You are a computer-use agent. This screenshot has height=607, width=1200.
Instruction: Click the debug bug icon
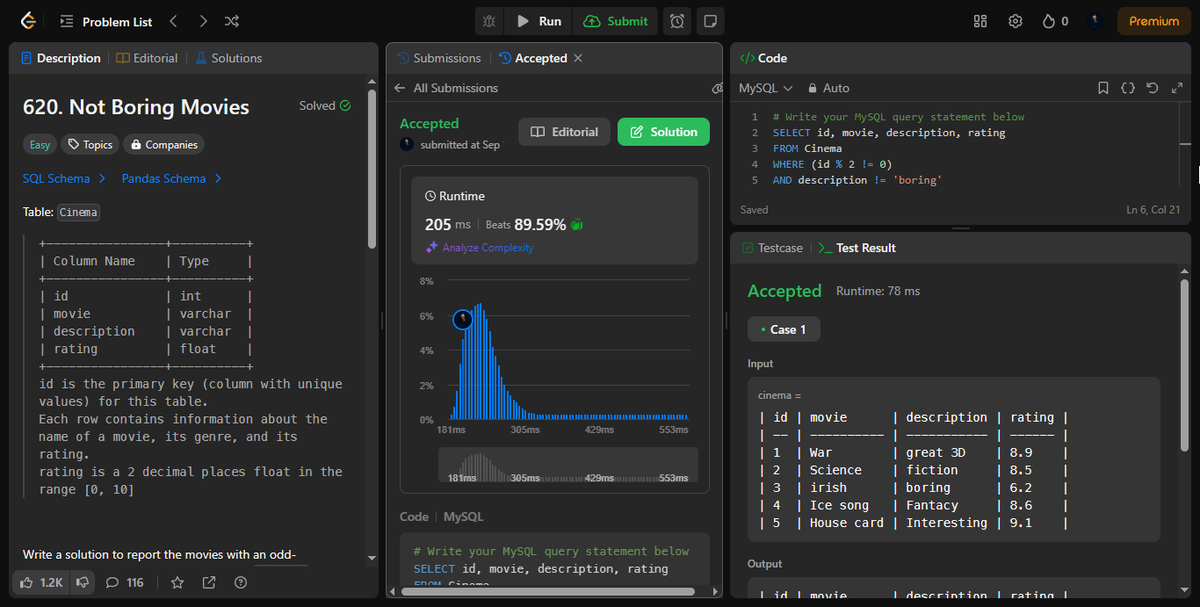click(489, 21)
